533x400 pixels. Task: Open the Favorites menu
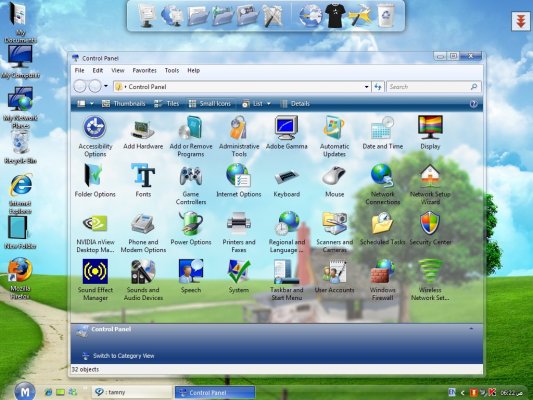click(x=144, y=70)
